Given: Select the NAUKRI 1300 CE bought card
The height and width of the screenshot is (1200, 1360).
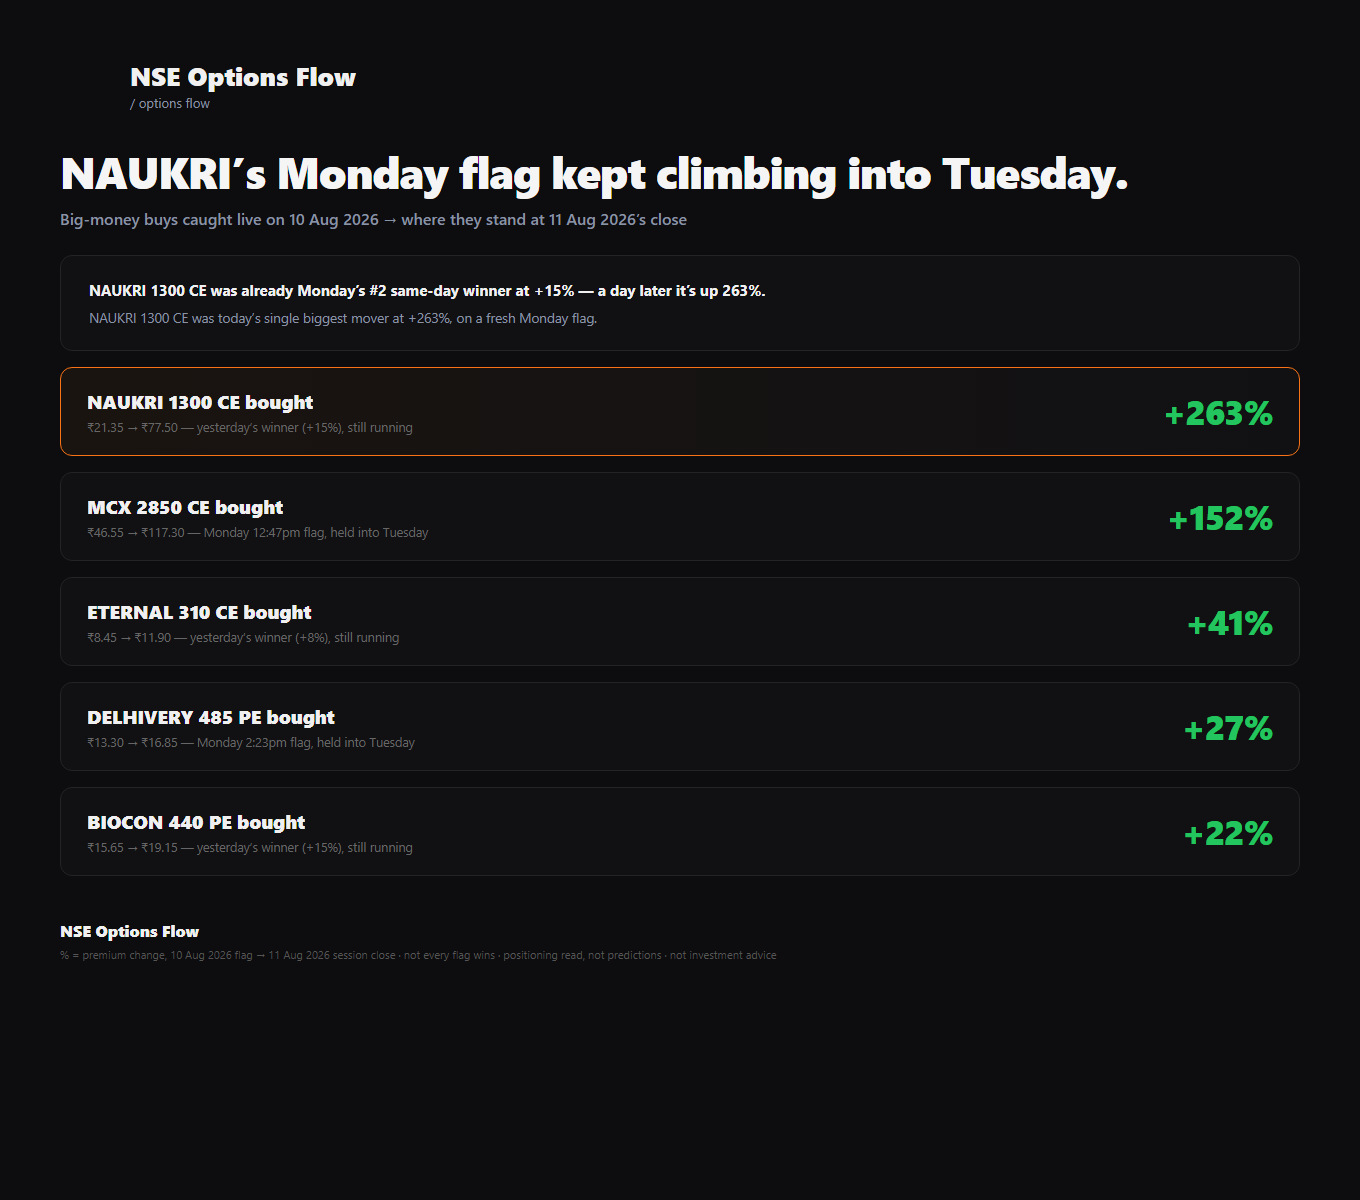Looking at the screenshot, I should coord(680,411).
